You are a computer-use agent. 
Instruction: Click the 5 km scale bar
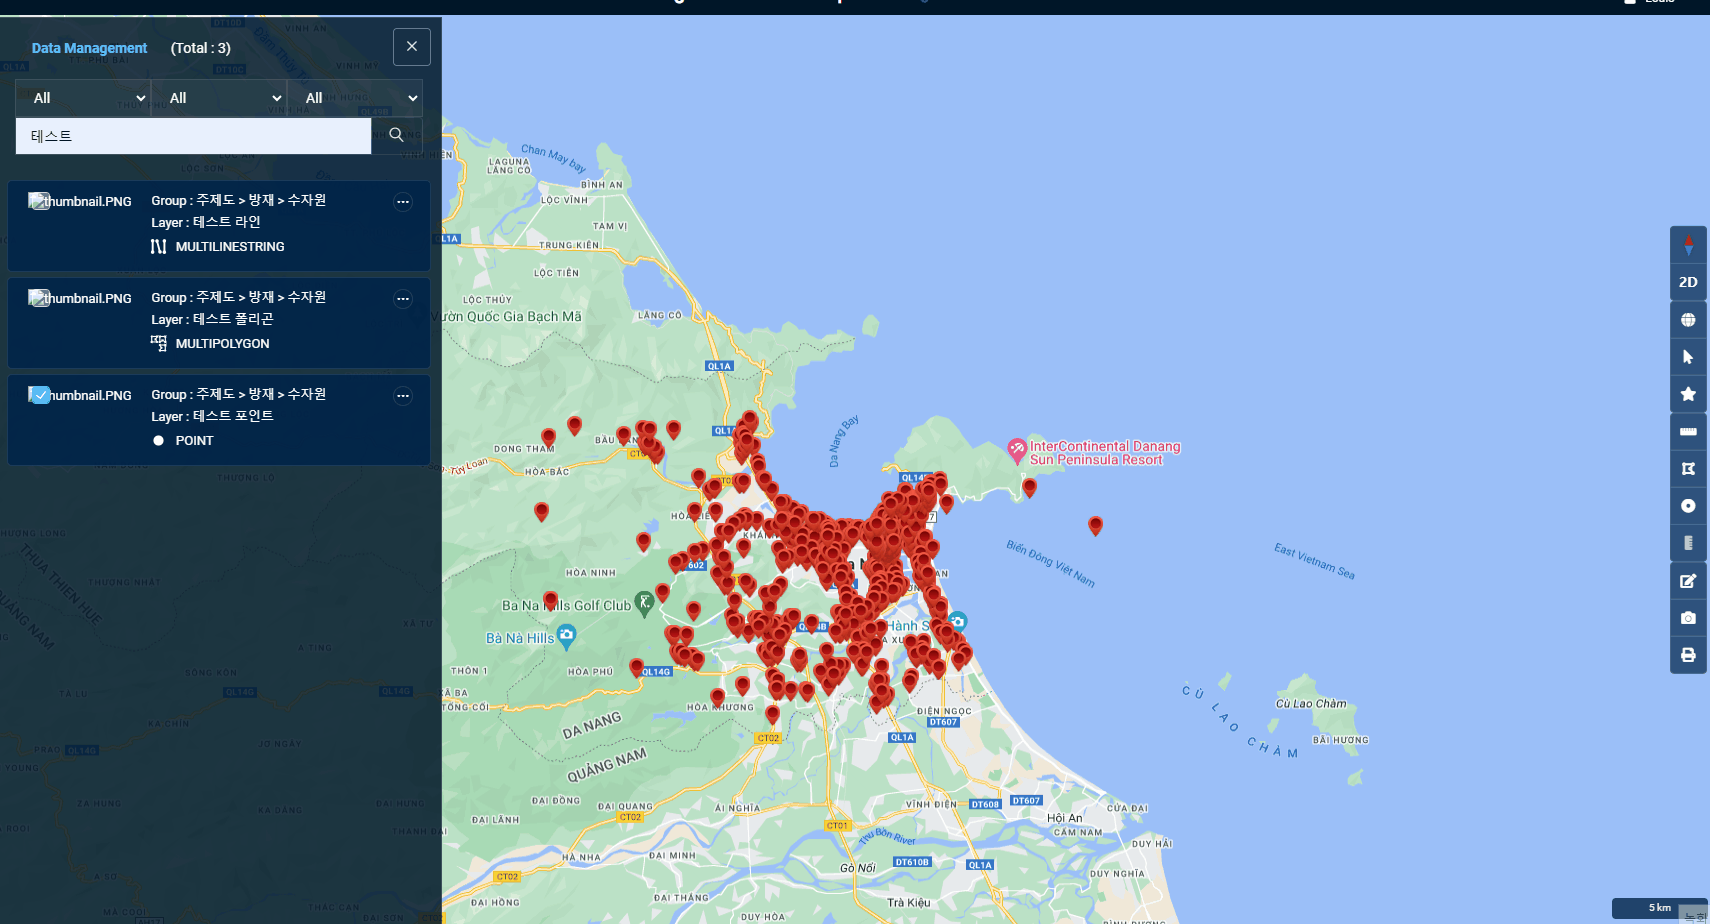[x=1659, y=908]
